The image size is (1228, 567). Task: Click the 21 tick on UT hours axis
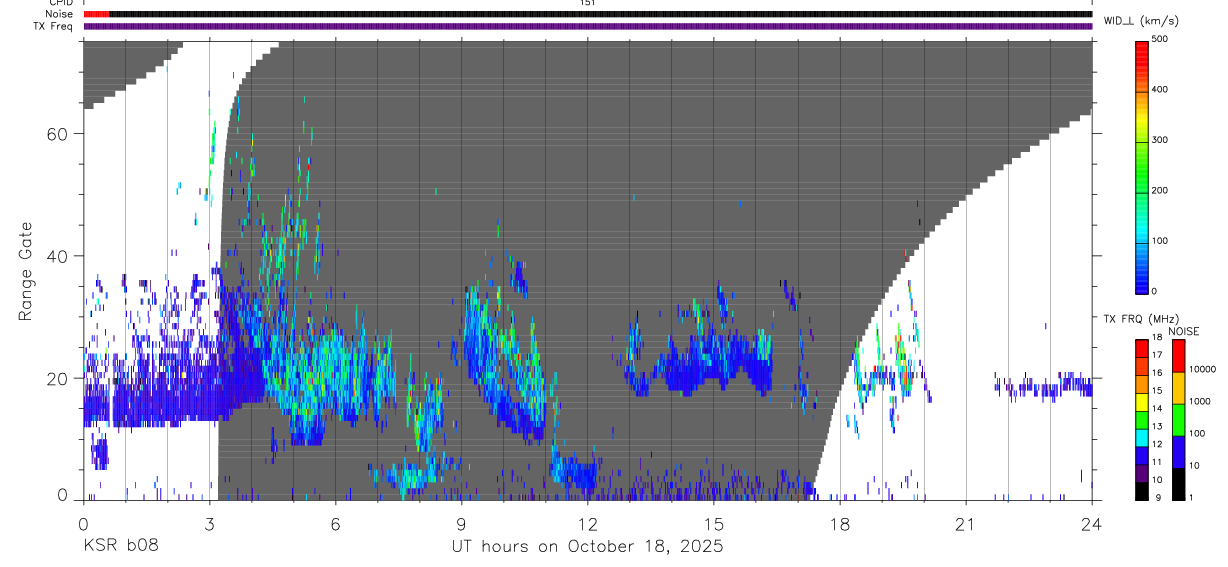point(965,524)
